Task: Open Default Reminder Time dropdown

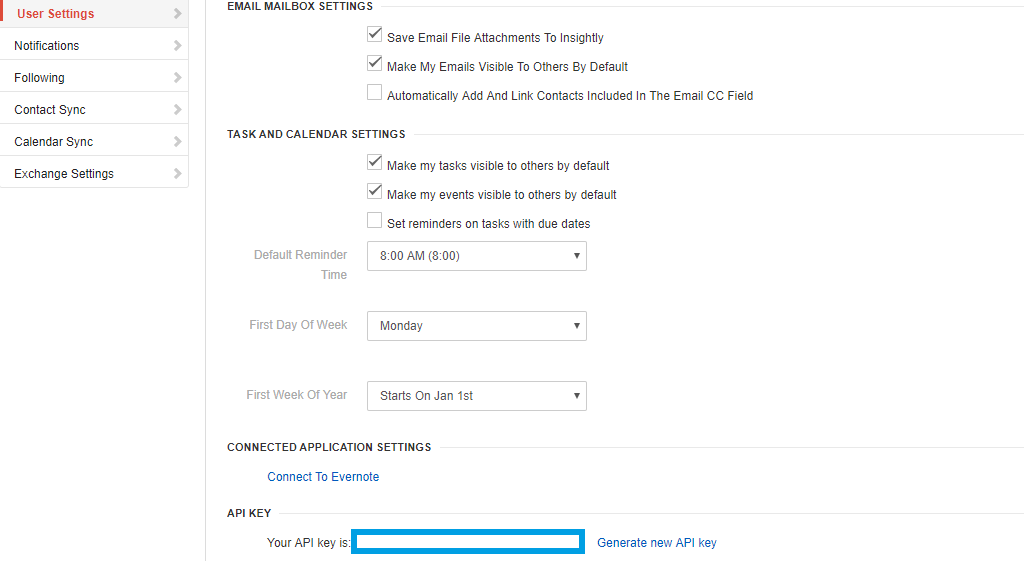Action: click(x=476, y=256)
